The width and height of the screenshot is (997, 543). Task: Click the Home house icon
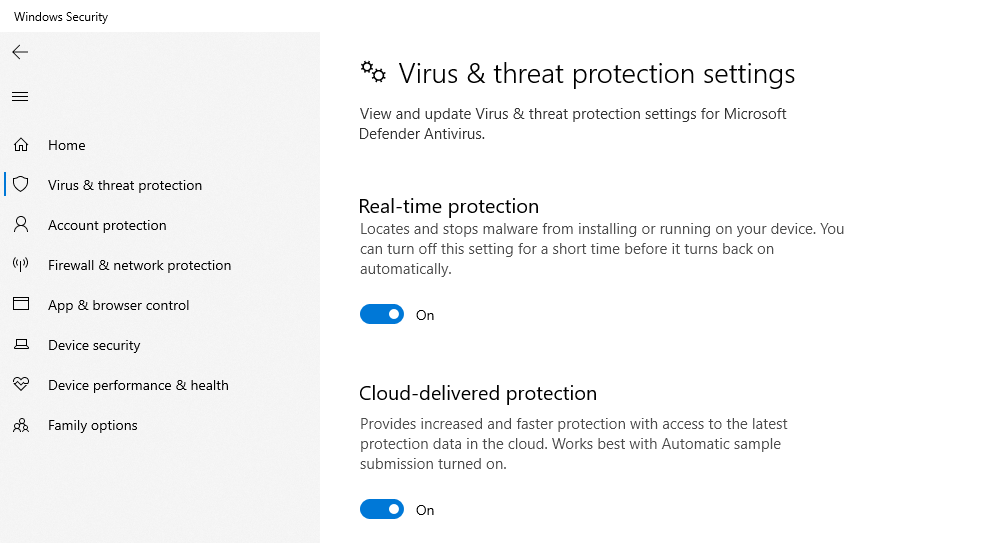pos(21,145)
